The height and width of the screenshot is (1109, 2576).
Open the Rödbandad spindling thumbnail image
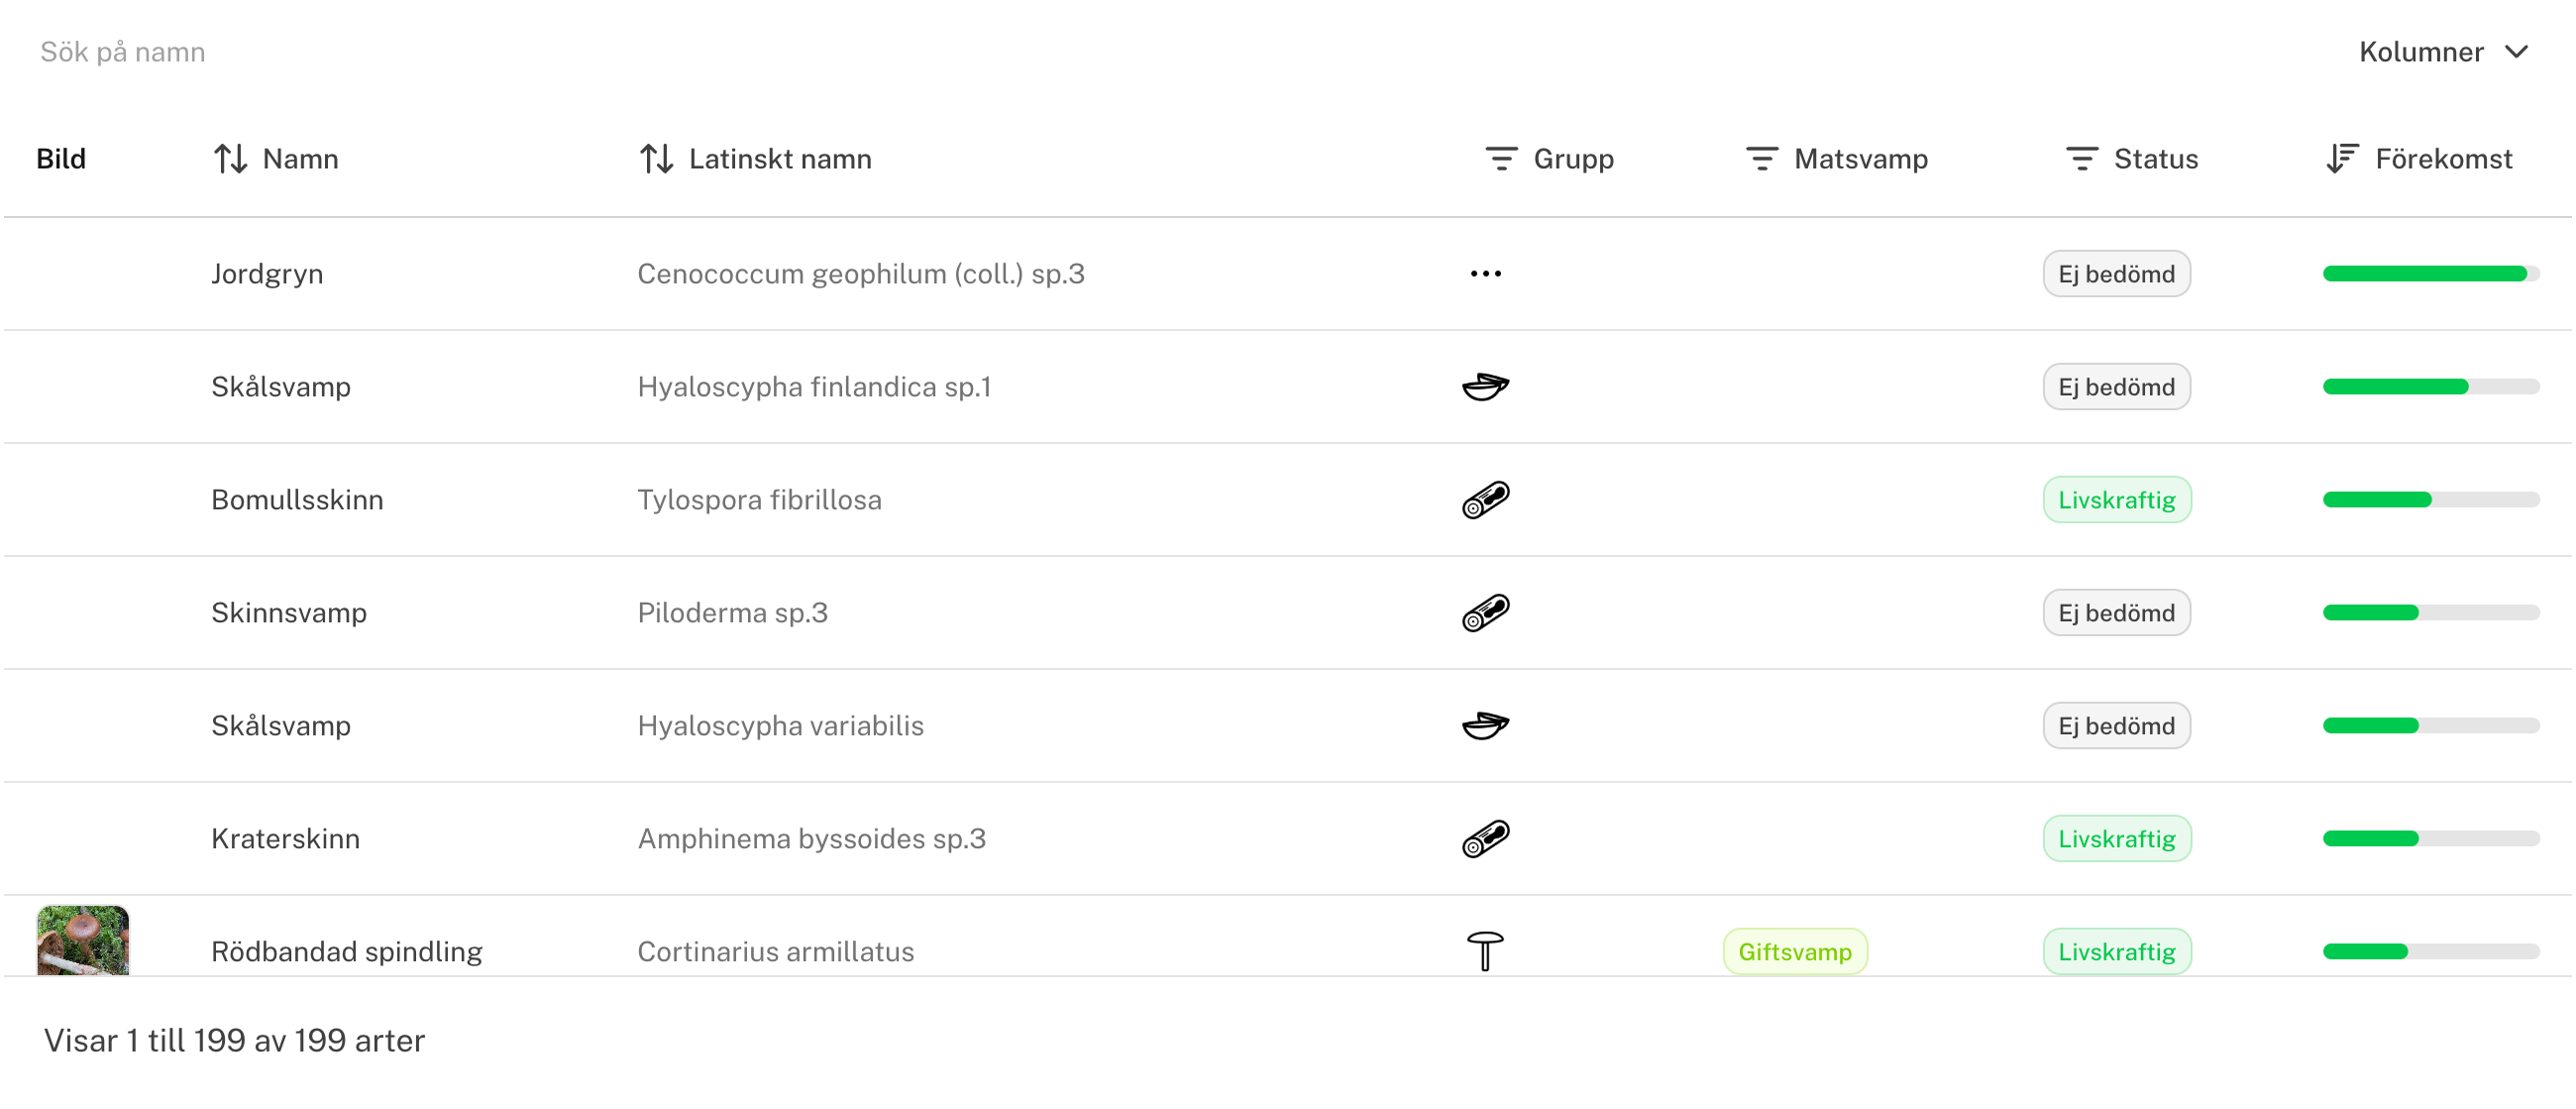click(83, 940)
